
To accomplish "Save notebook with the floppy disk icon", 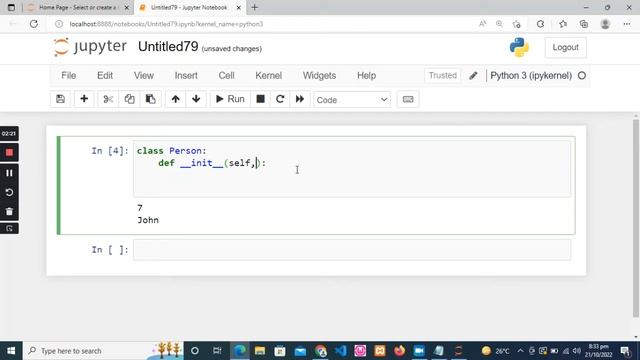I will [x=60, y=99].
